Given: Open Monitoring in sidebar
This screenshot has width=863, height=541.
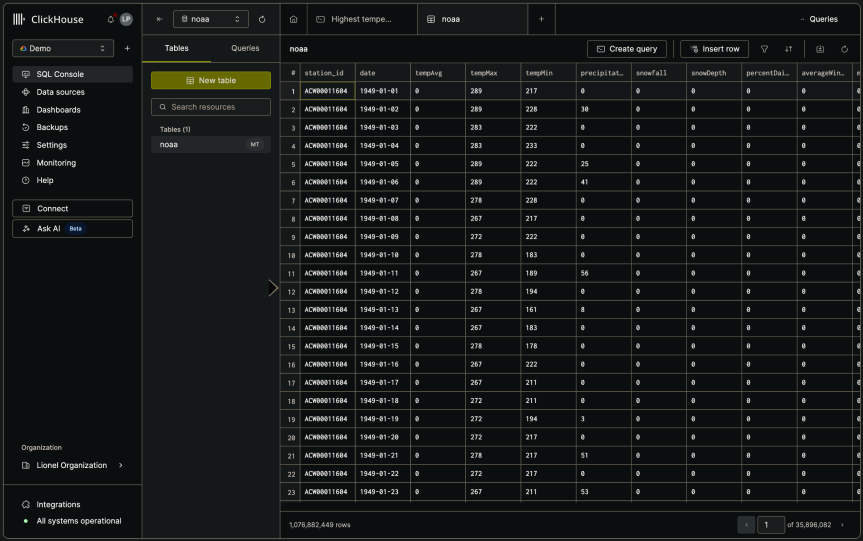Looking at the screenshot, I should pyautogui.click(x=72, y=163).
